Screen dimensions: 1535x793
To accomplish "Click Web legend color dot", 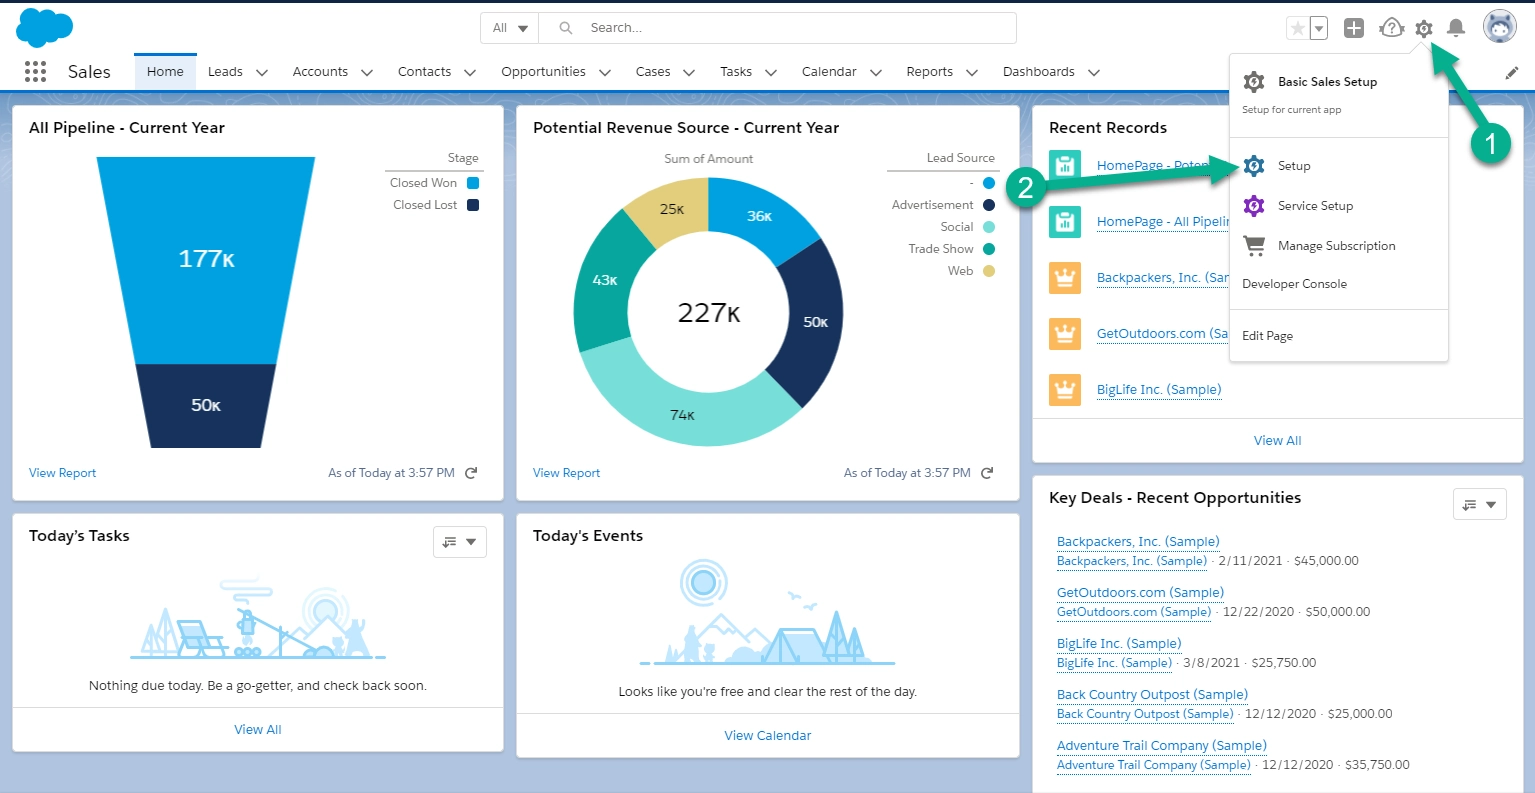I will (989, 271).
